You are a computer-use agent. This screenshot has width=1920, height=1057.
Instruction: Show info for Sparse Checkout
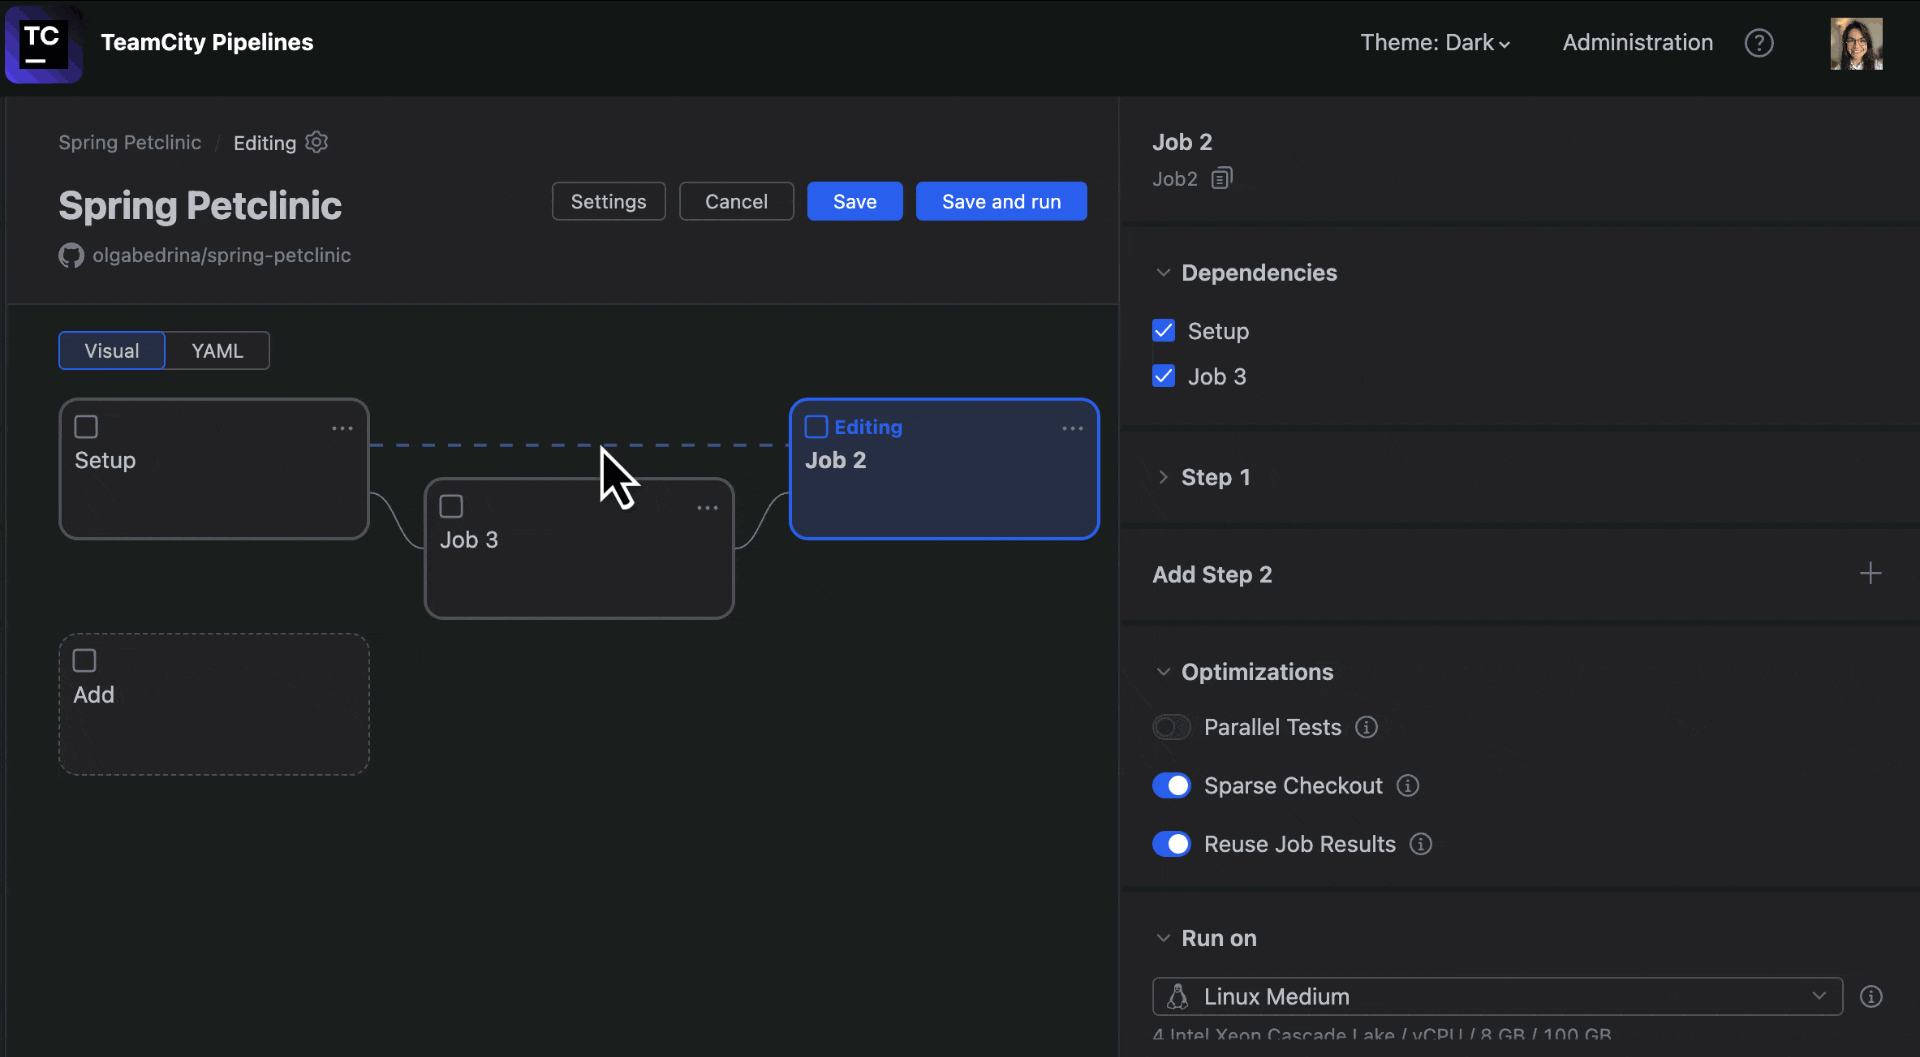(1408, 786)
